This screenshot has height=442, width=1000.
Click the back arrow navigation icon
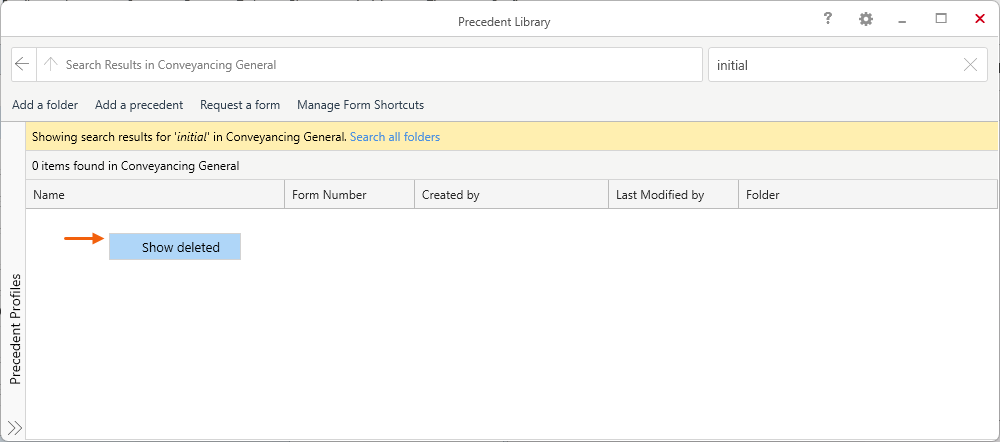pyautogui.click(x=23, y=65)
